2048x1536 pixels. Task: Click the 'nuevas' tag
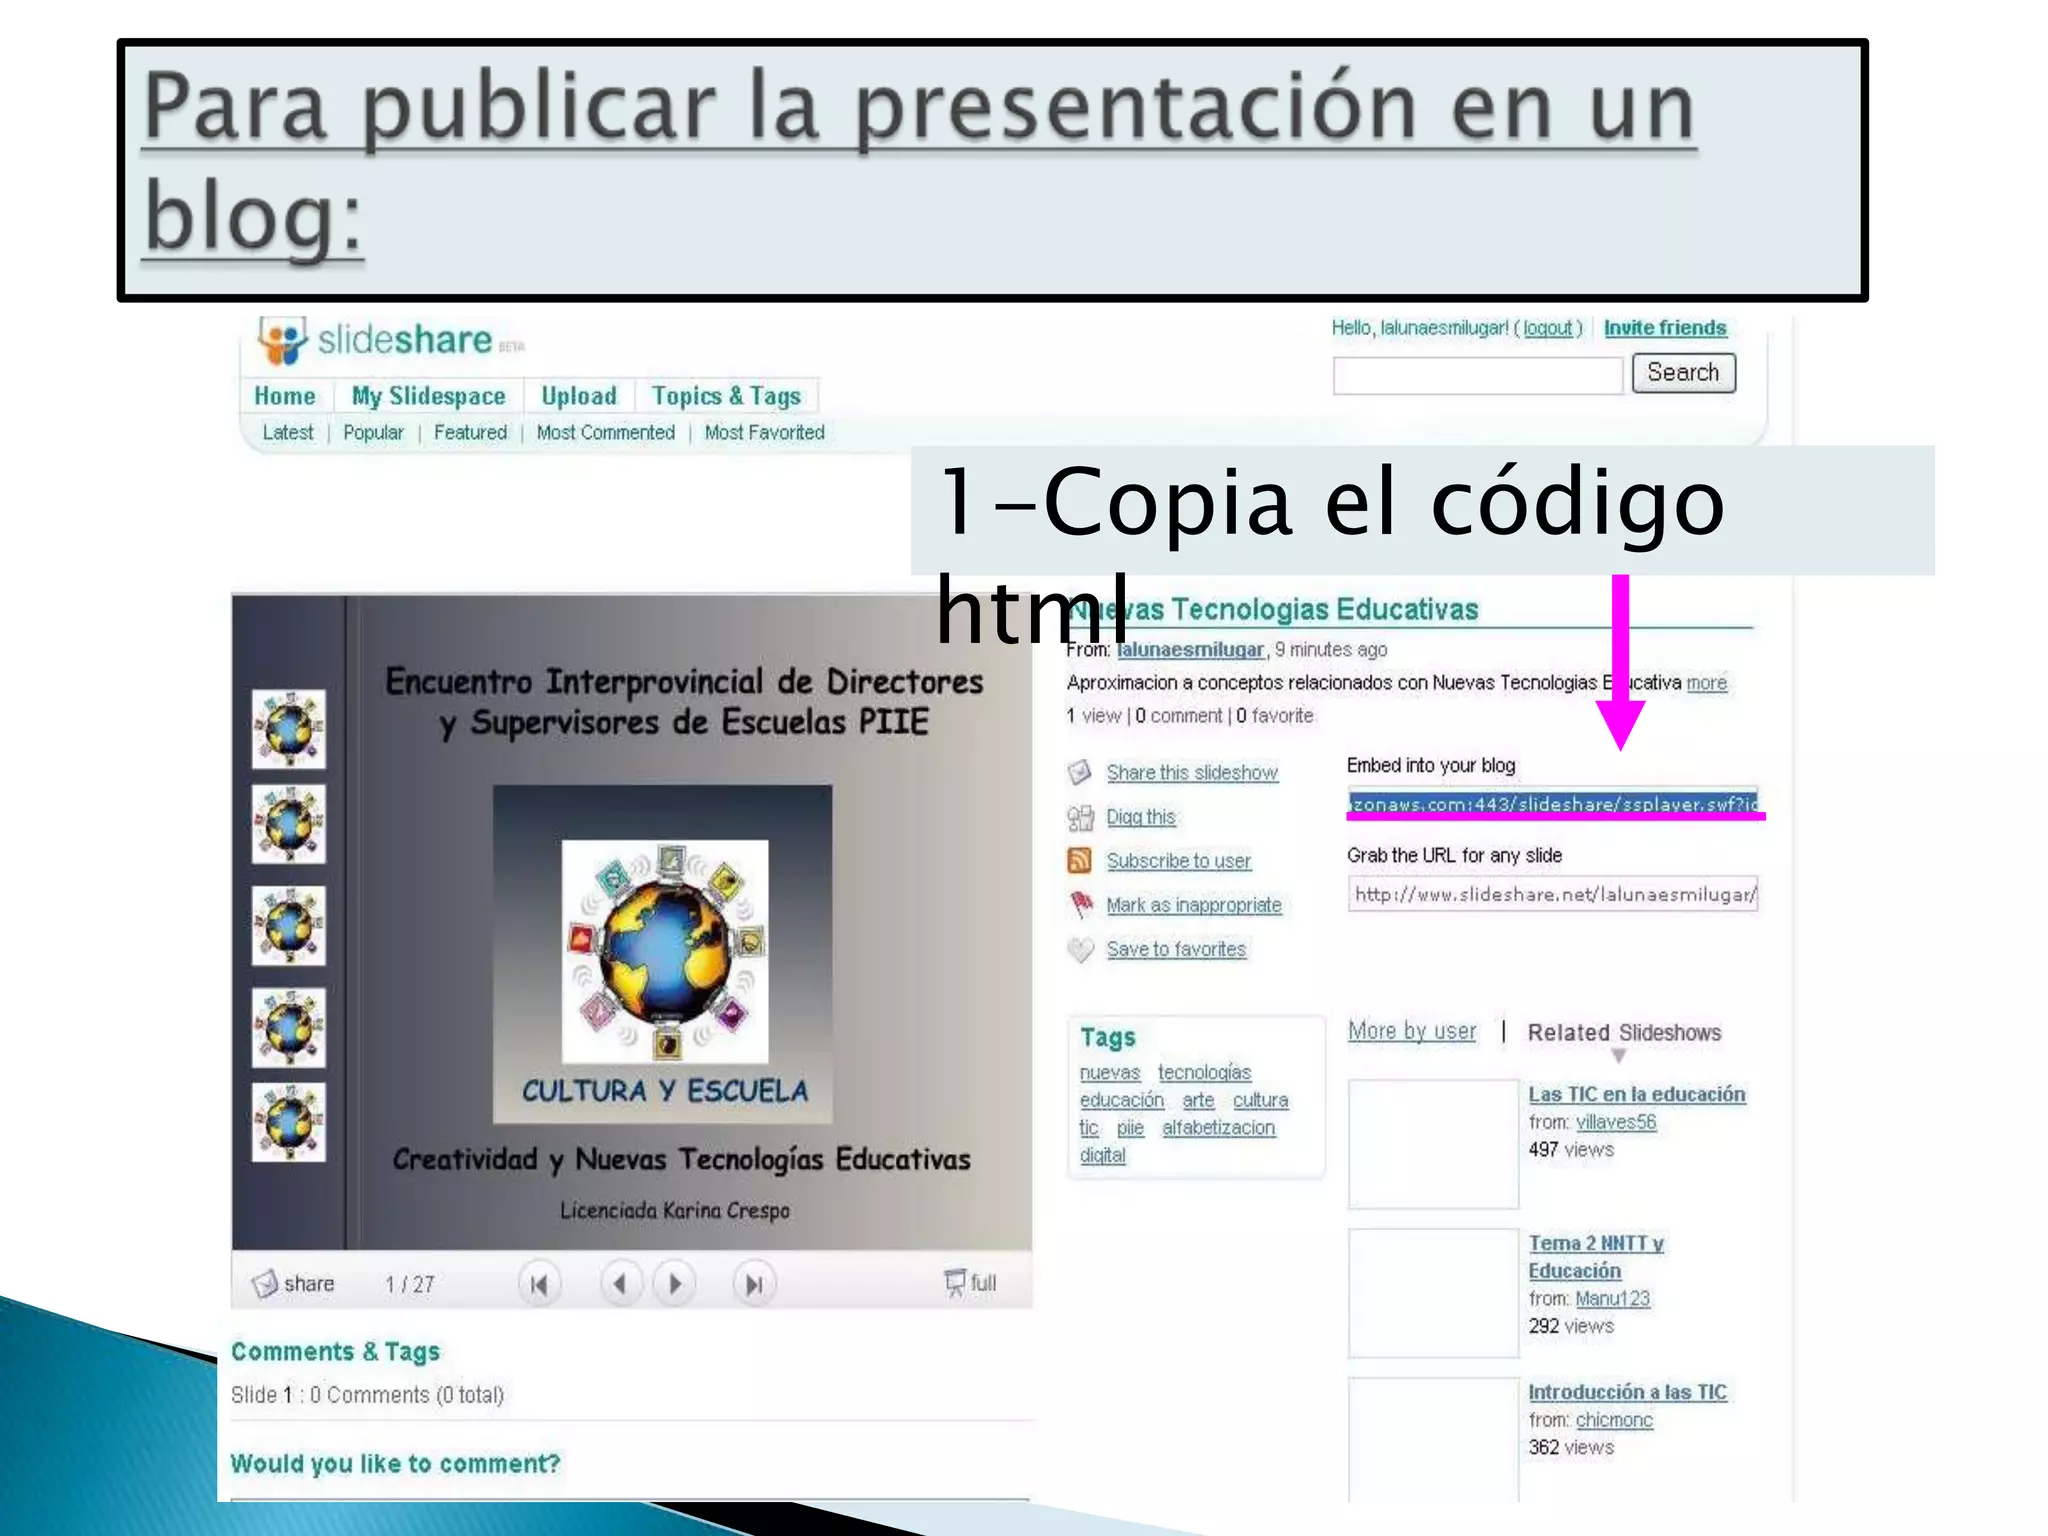1110,1073
